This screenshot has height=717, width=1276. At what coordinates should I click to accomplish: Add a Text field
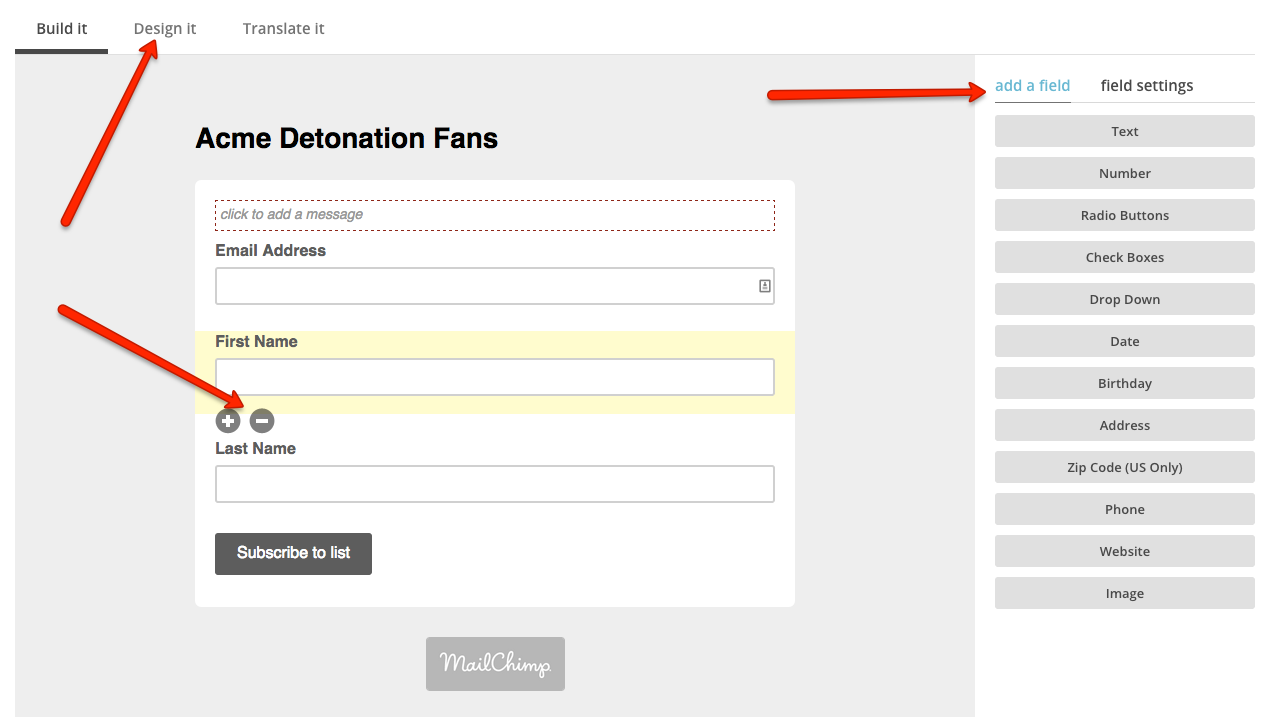click(1125, 131)
